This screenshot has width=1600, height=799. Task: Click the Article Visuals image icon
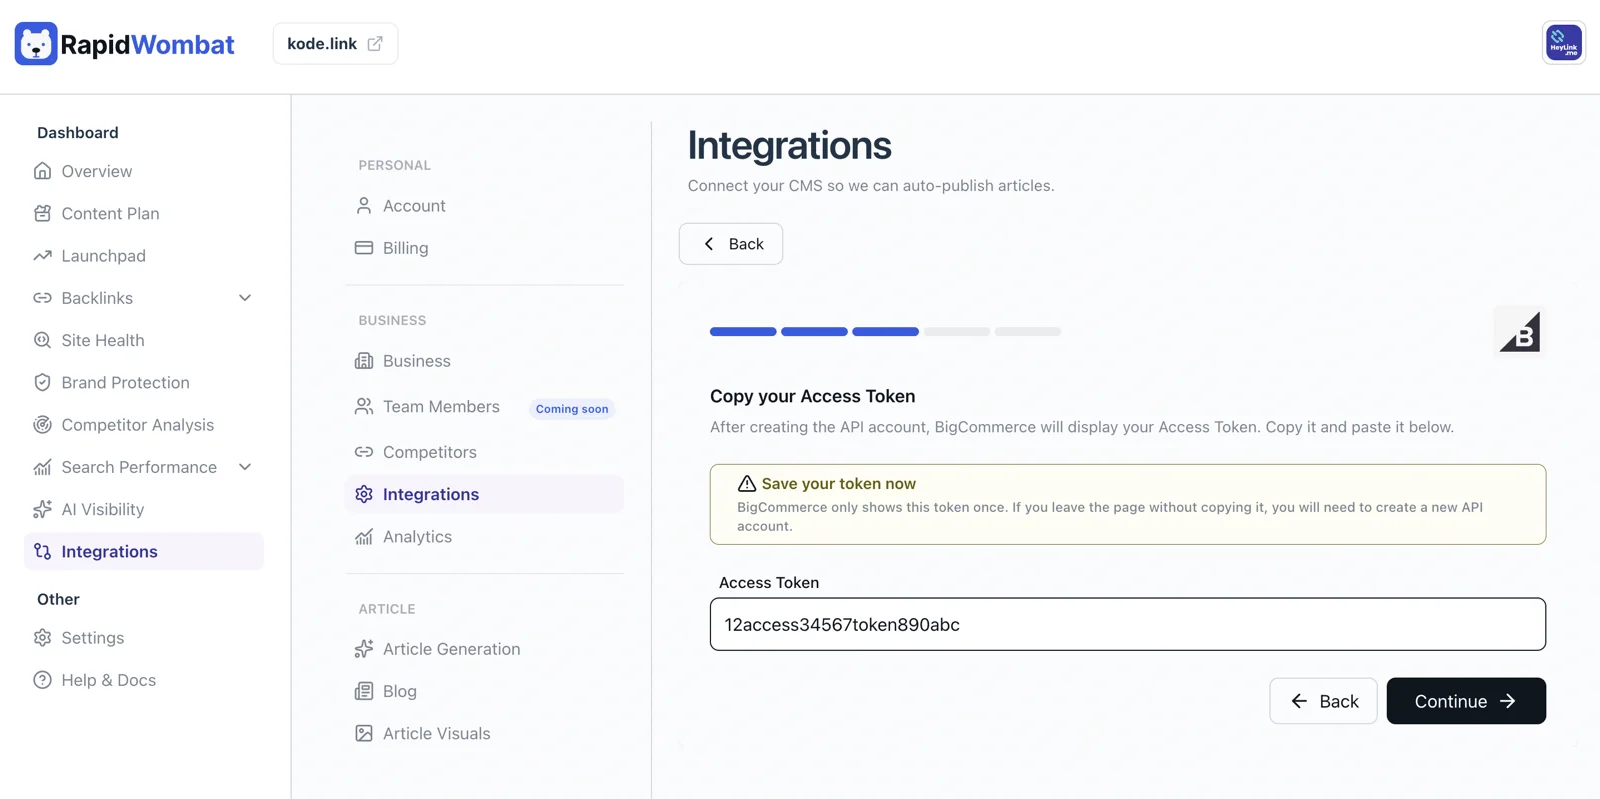point(364,733)
